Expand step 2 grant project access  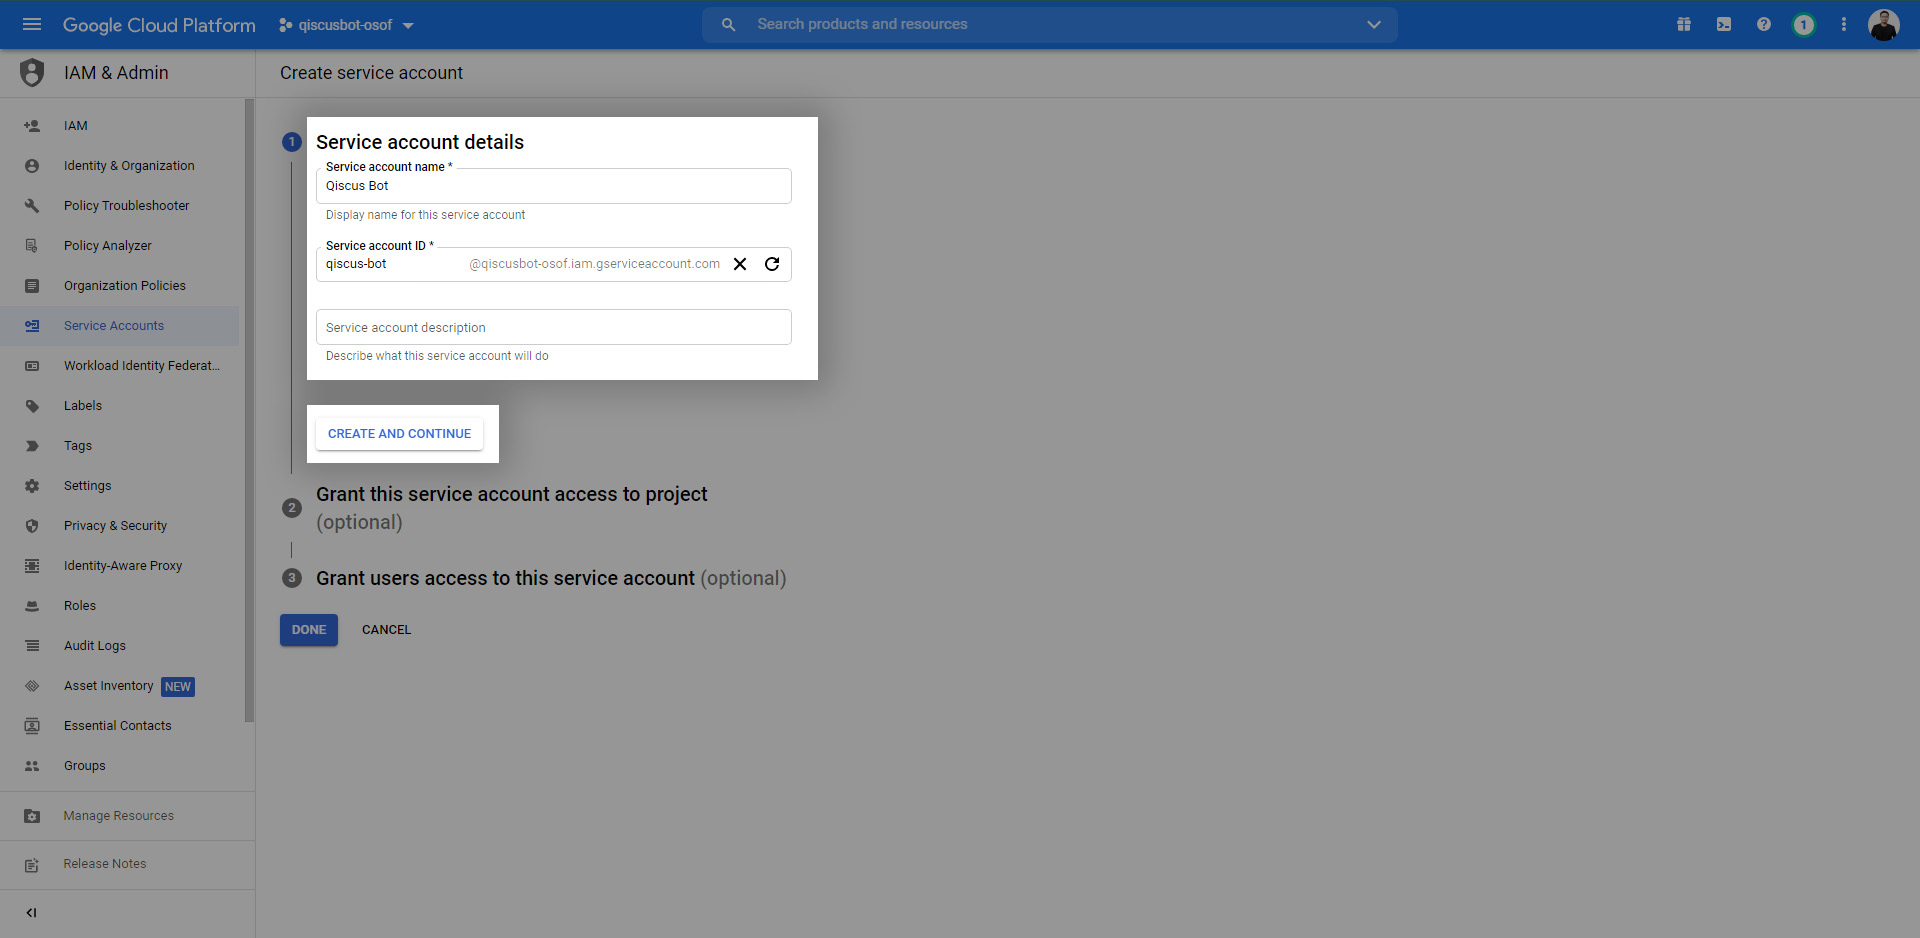[x=511, y=495]
